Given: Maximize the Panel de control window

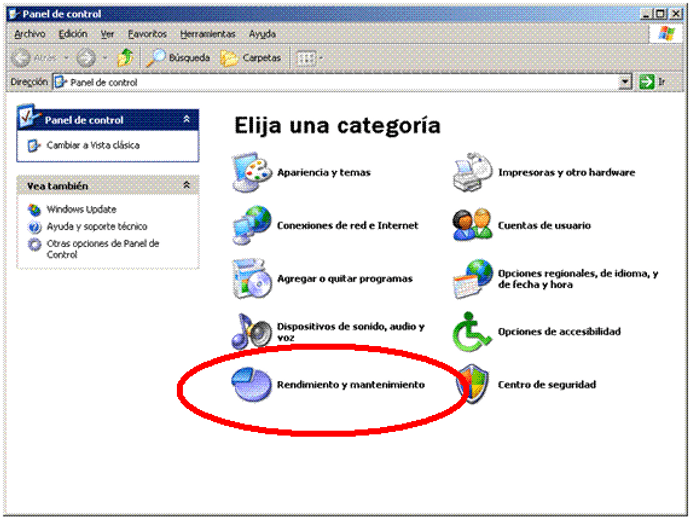Looking at the screenshot, I should tap(660, 14).
